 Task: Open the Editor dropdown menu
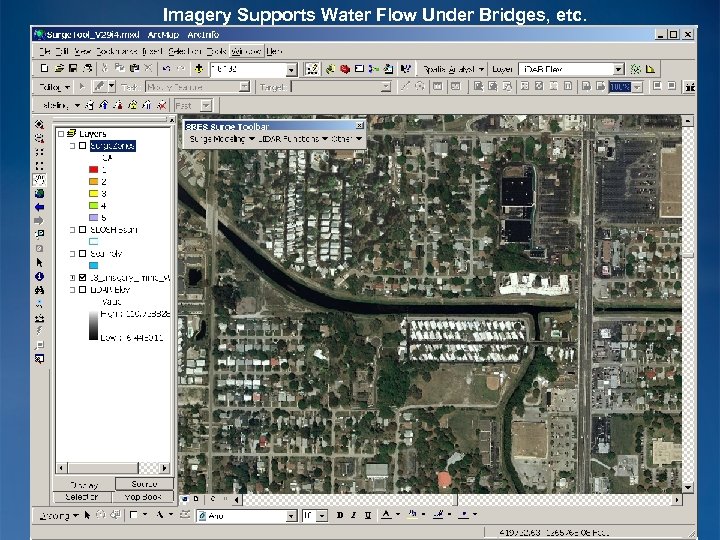pyautogui.click(x=55, y=87)
